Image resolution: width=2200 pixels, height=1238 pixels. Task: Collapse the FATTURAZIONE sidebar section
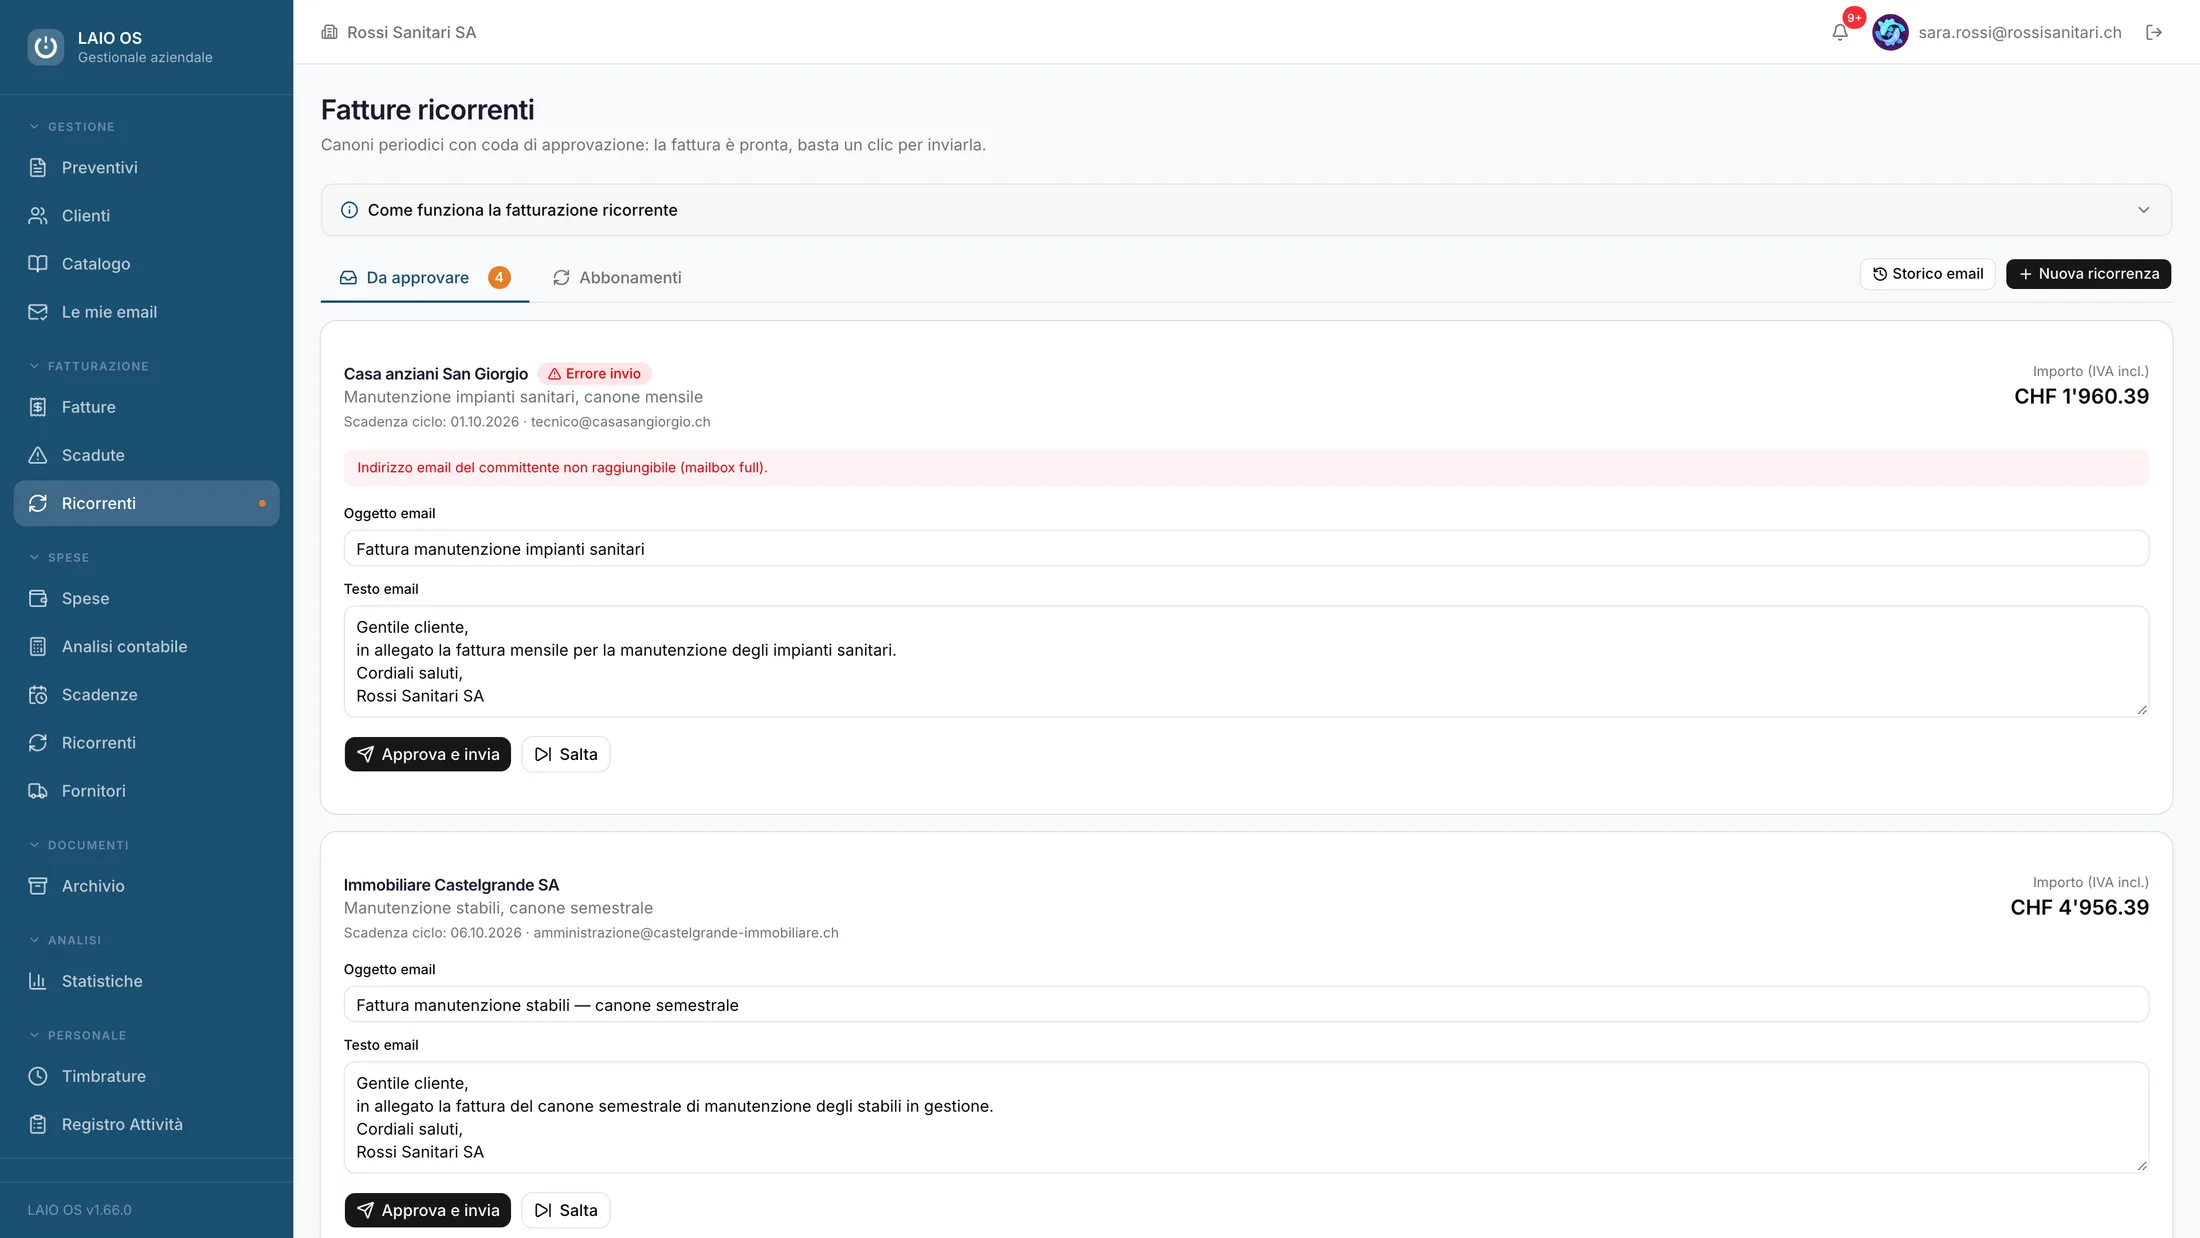click(x=89, y=366)
